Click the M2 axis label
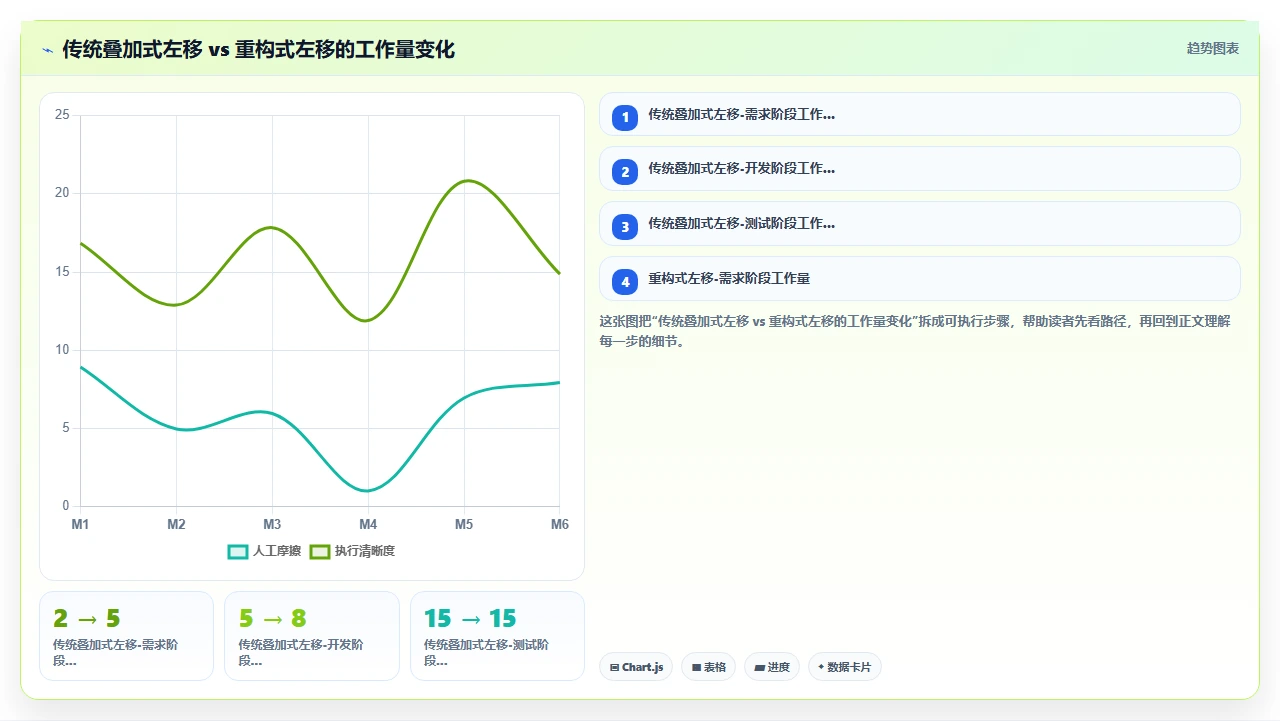This screenshot has width=1280, height=721. pos(176,524)
